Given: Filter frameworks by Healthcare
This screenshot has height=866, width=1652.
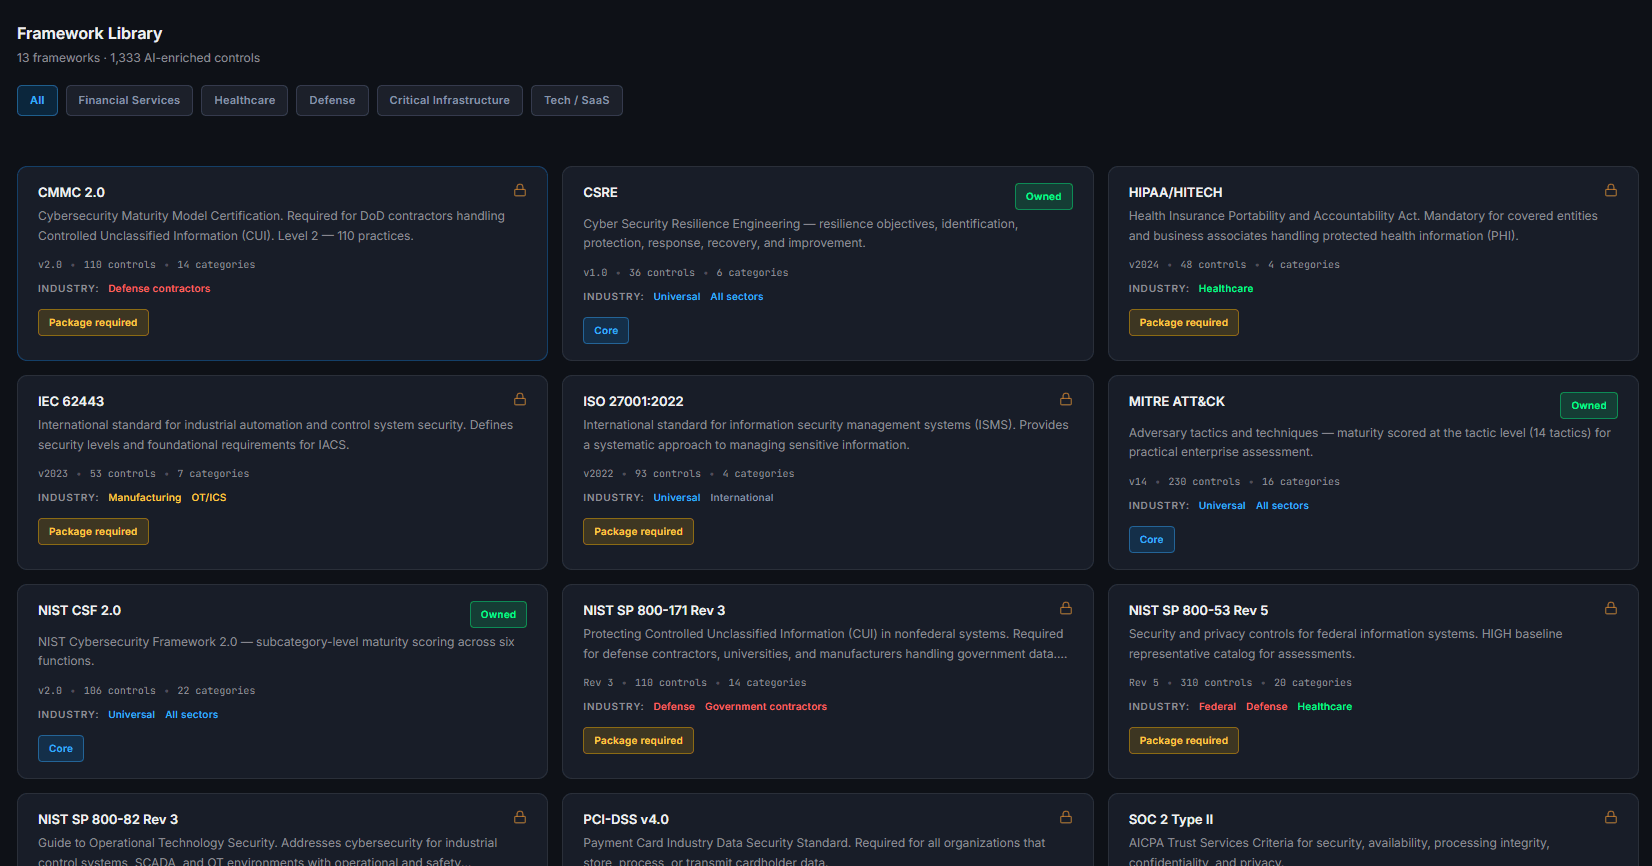Looking at the screenshot, I should pyautogui.click(x=244, y=100).
